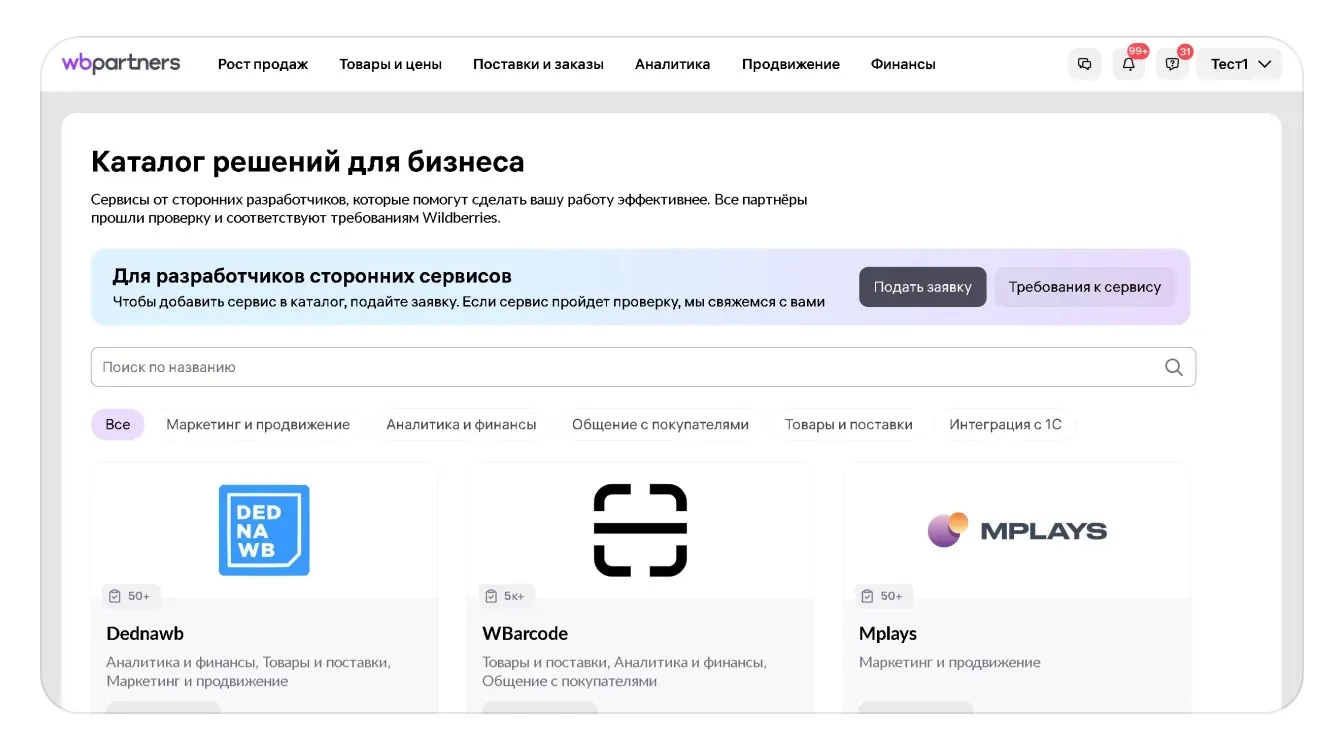Select the Все category filter
The image size is (1344, 750).
click(118, 424)
